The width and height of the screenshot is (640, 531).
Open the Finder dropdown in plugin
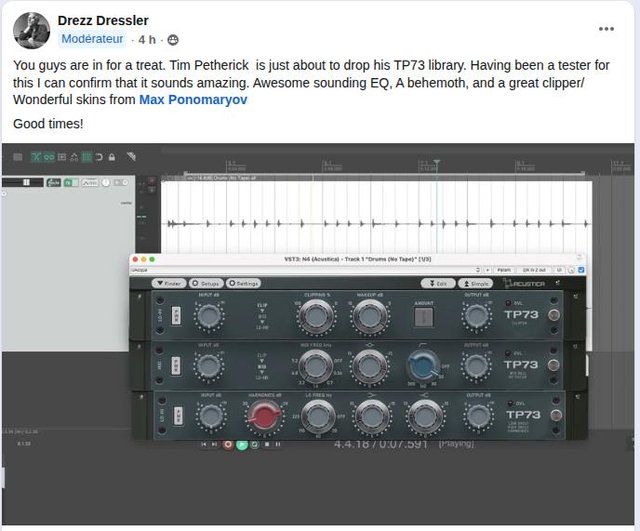coord(169,283)
